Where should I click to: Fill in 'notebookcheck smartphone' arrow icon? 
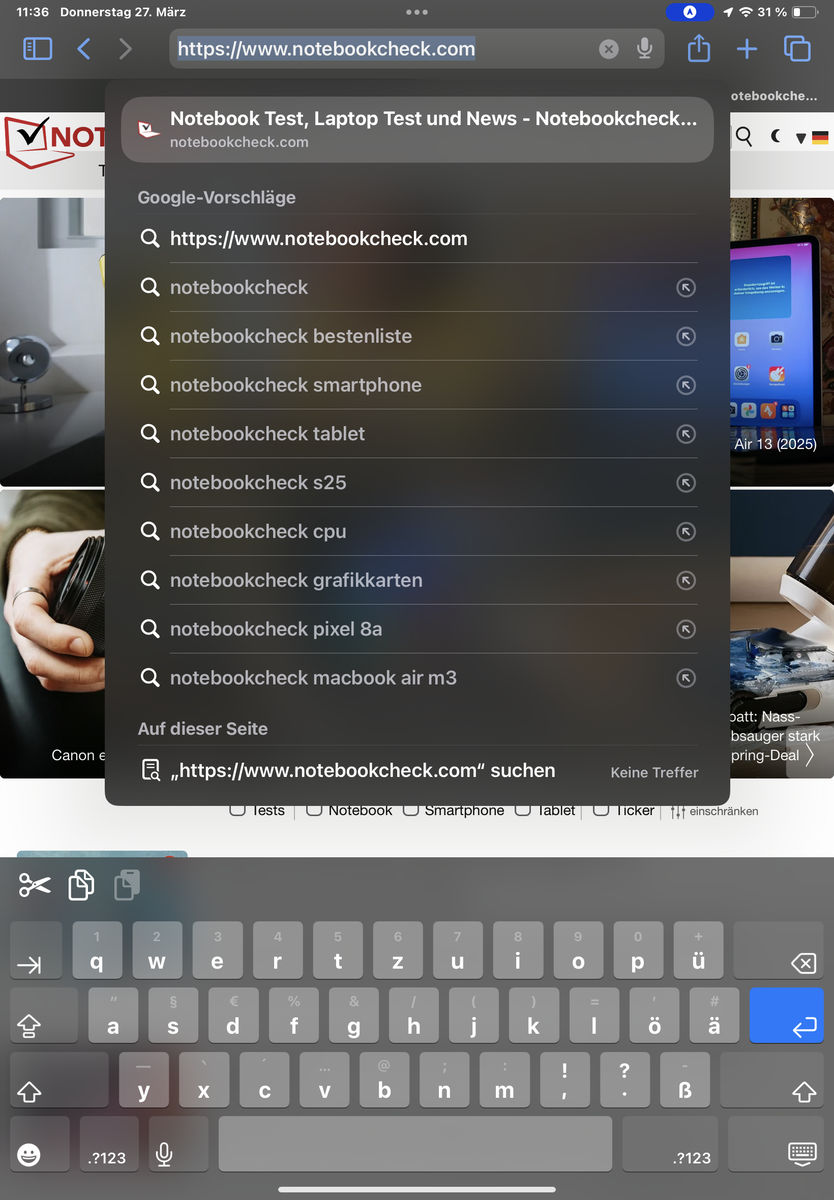686,385
